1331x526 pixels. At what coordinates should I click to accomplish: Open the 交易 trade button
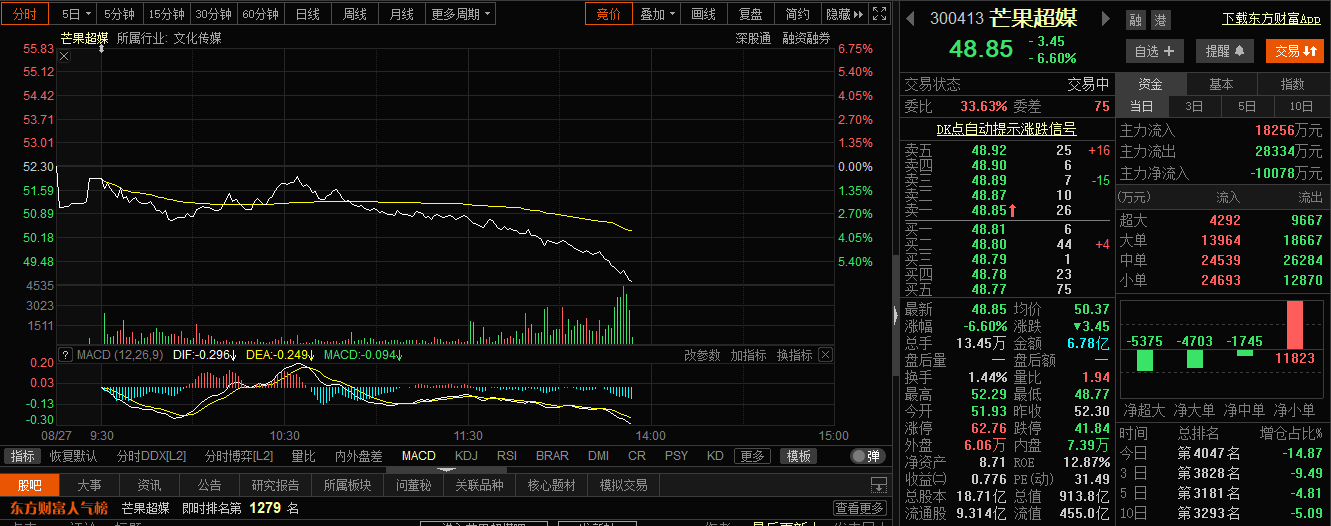tap(1295, 51)
